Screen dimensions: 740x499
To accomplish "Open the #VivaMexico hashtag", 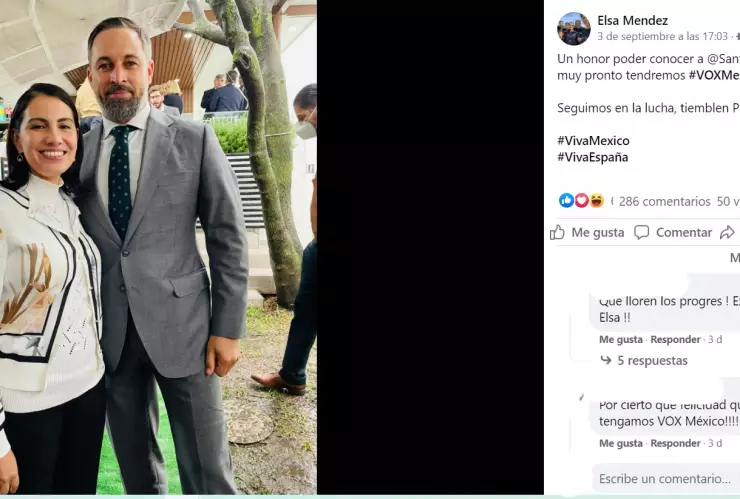I will [593, 141].
